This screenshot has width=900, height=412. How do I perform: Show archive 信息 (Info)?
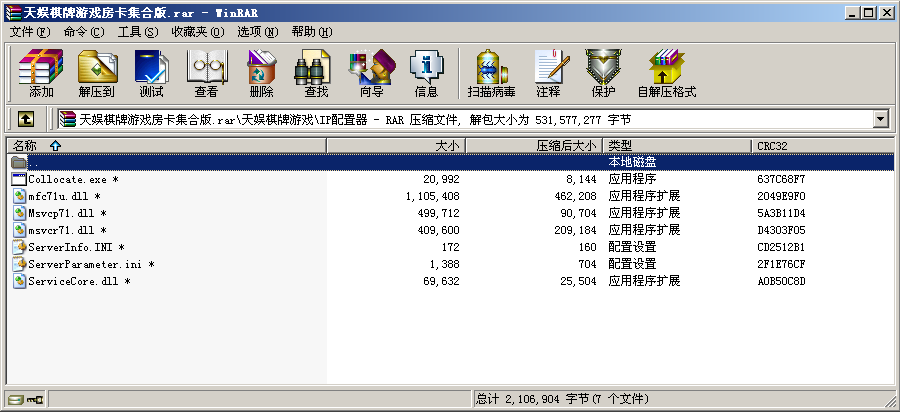point(426,74)
